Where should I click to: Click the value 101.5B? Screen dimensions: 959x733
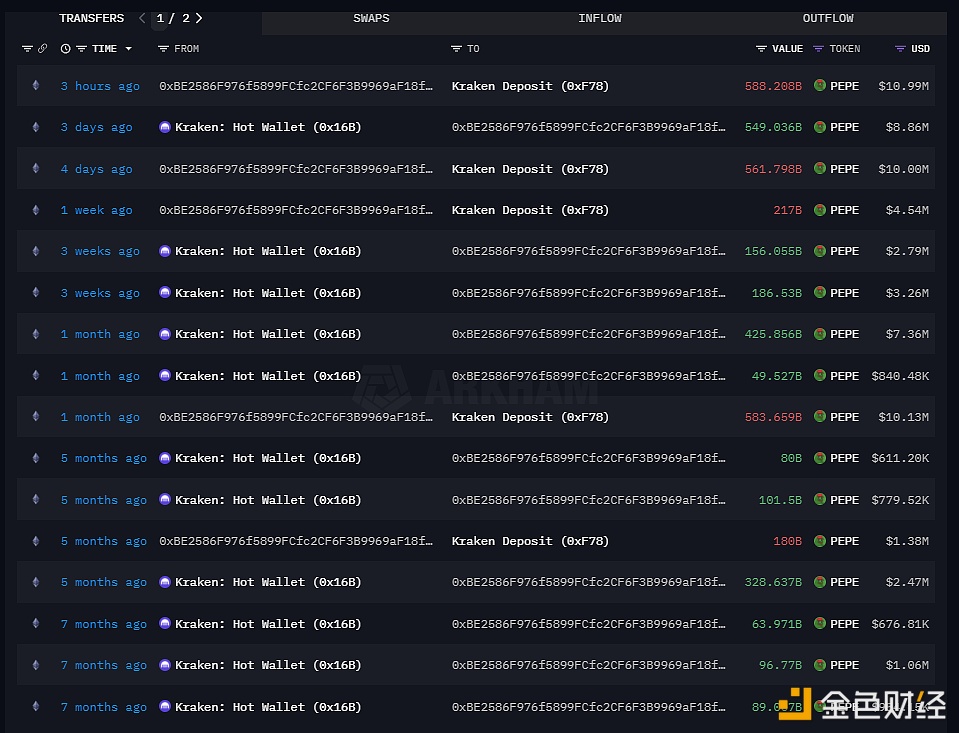(x=780, y=500)
